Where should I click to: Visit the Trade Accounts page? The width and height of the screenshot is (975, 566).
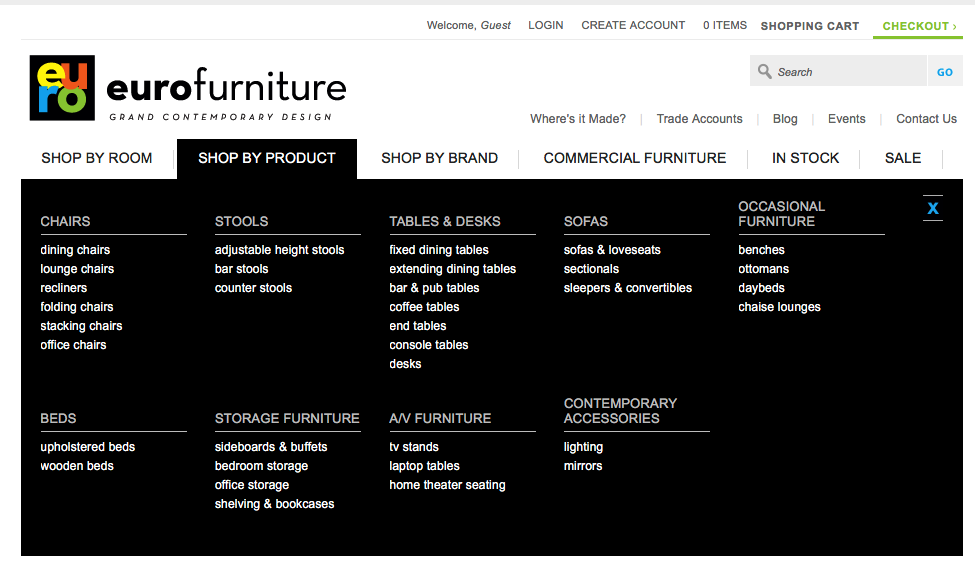click(x=699, y=119)
